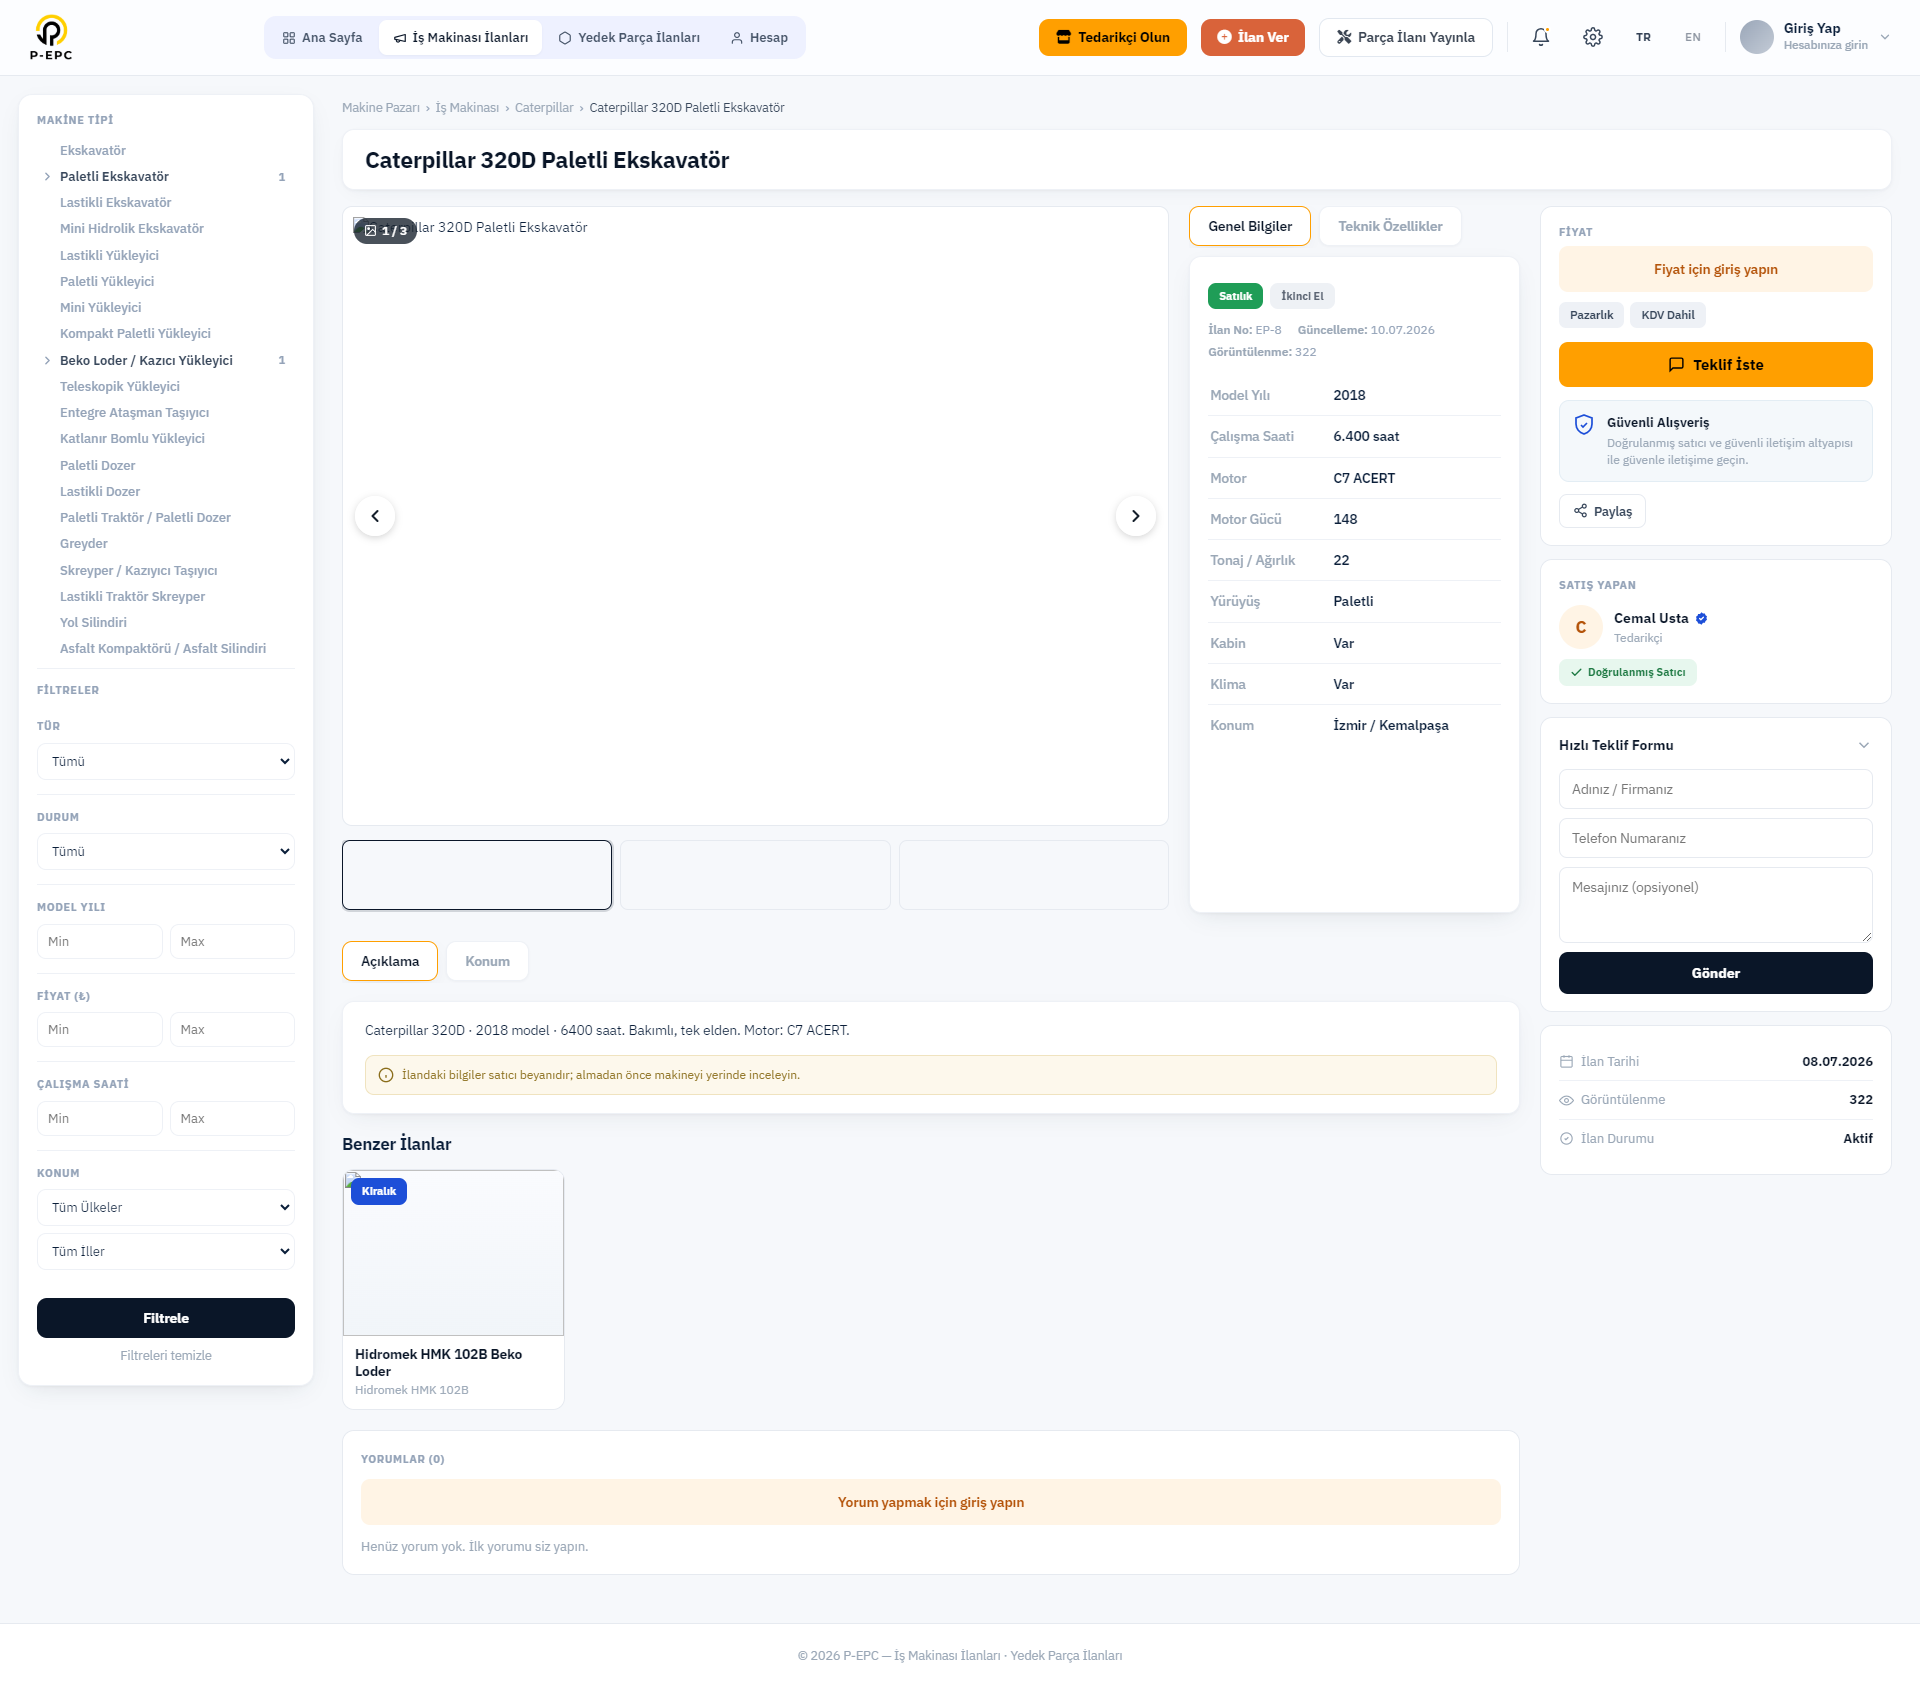
Task: Click the verified badge beside Cemal Usta
Action: click(1701, 618)
